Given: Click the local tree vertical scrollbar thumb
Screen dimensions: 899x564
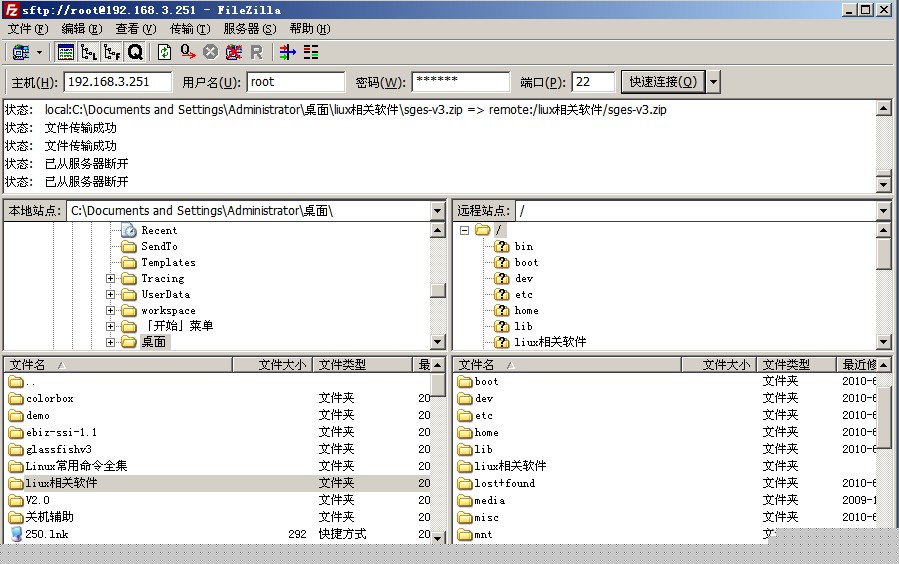Looking at the screenshot, I should [438, 291].
